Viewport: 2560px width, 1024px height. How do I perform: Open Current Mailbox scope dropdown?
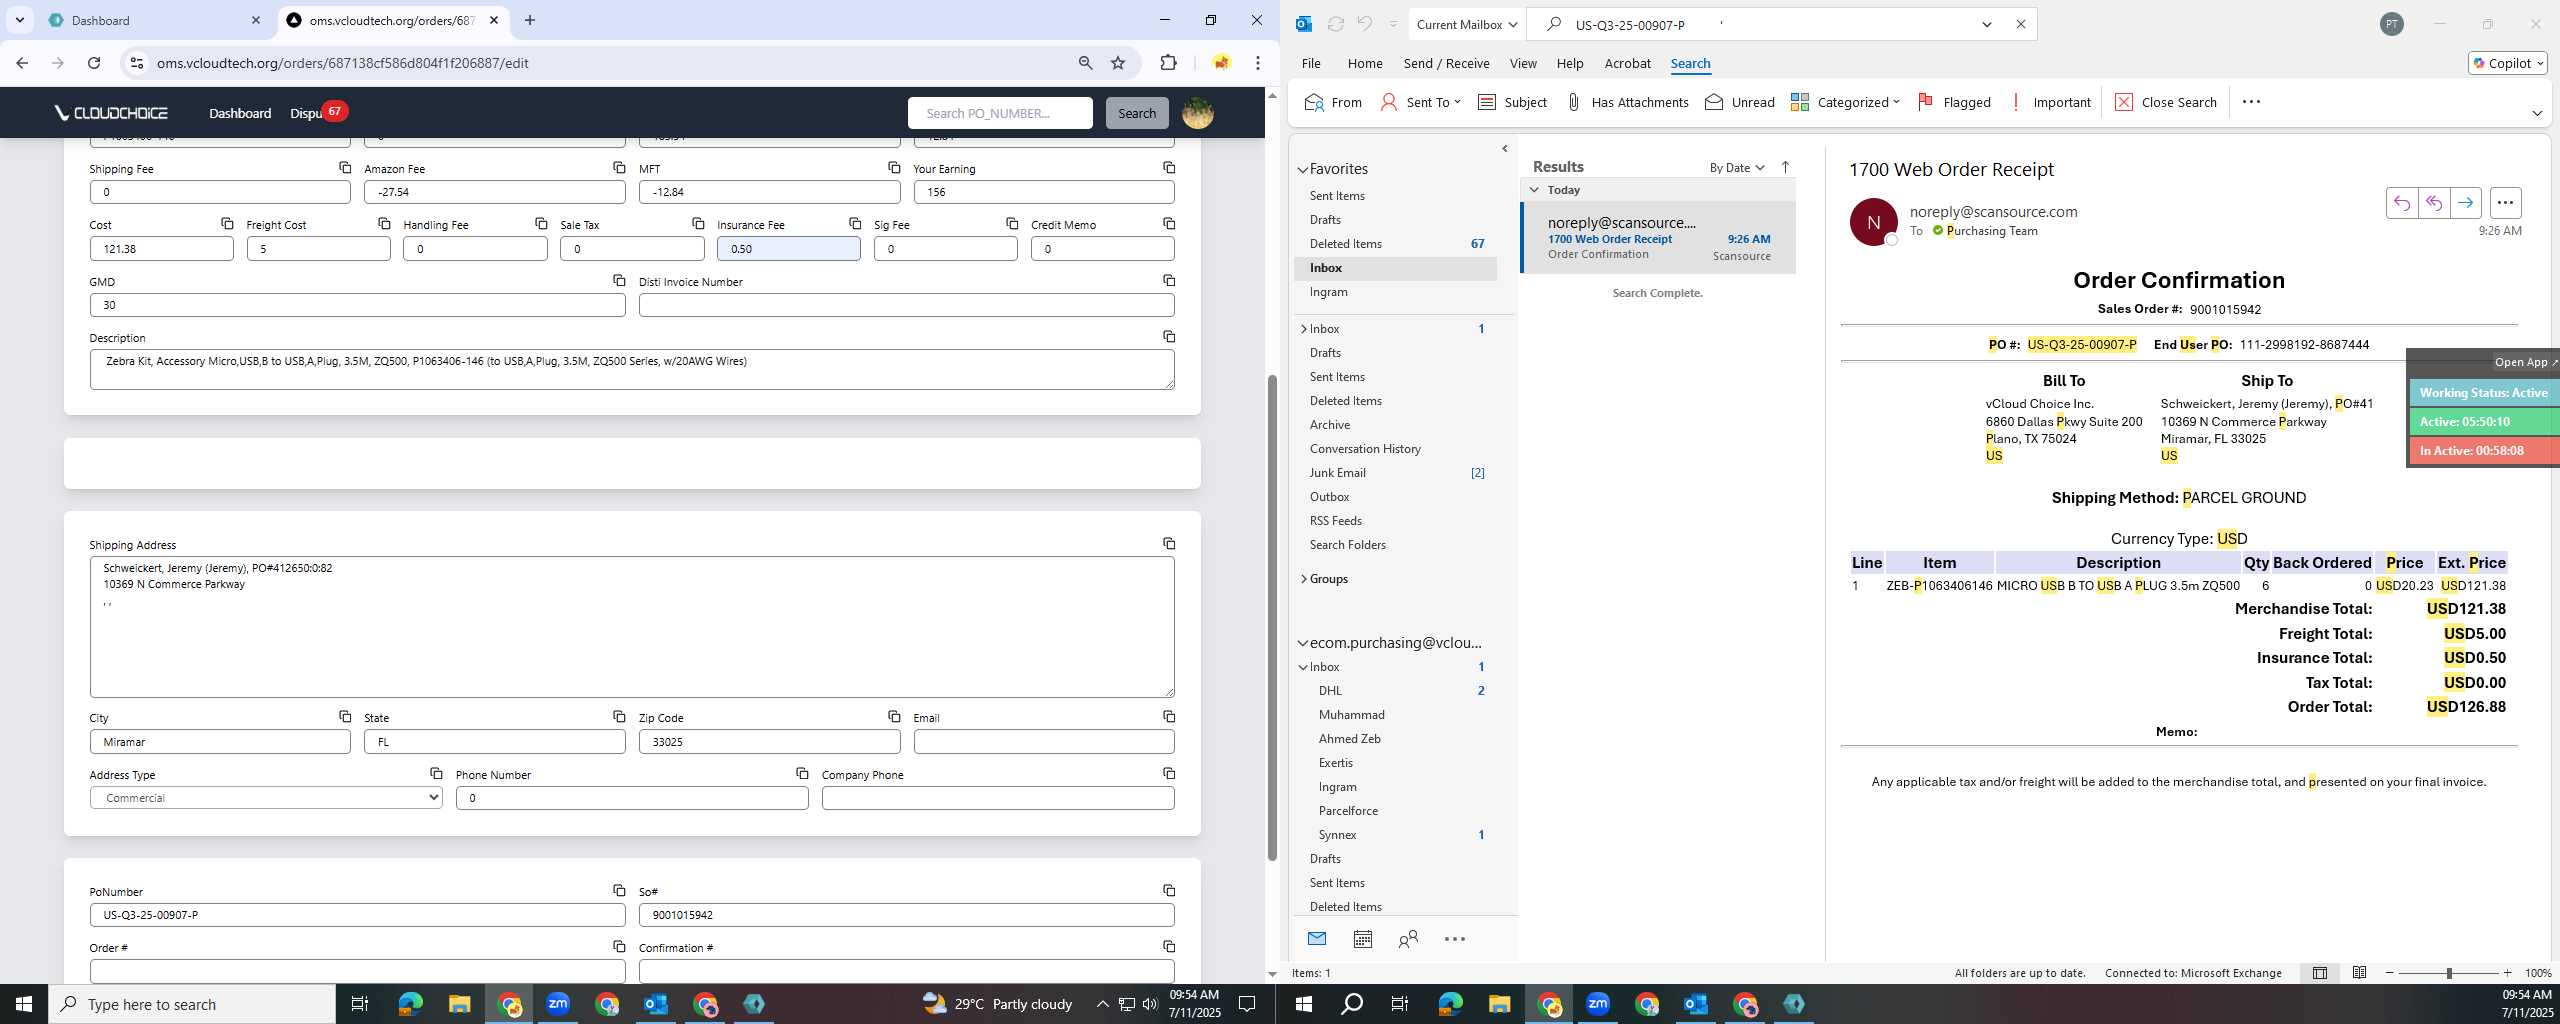pyautogui.click(x=1466, y=24)
